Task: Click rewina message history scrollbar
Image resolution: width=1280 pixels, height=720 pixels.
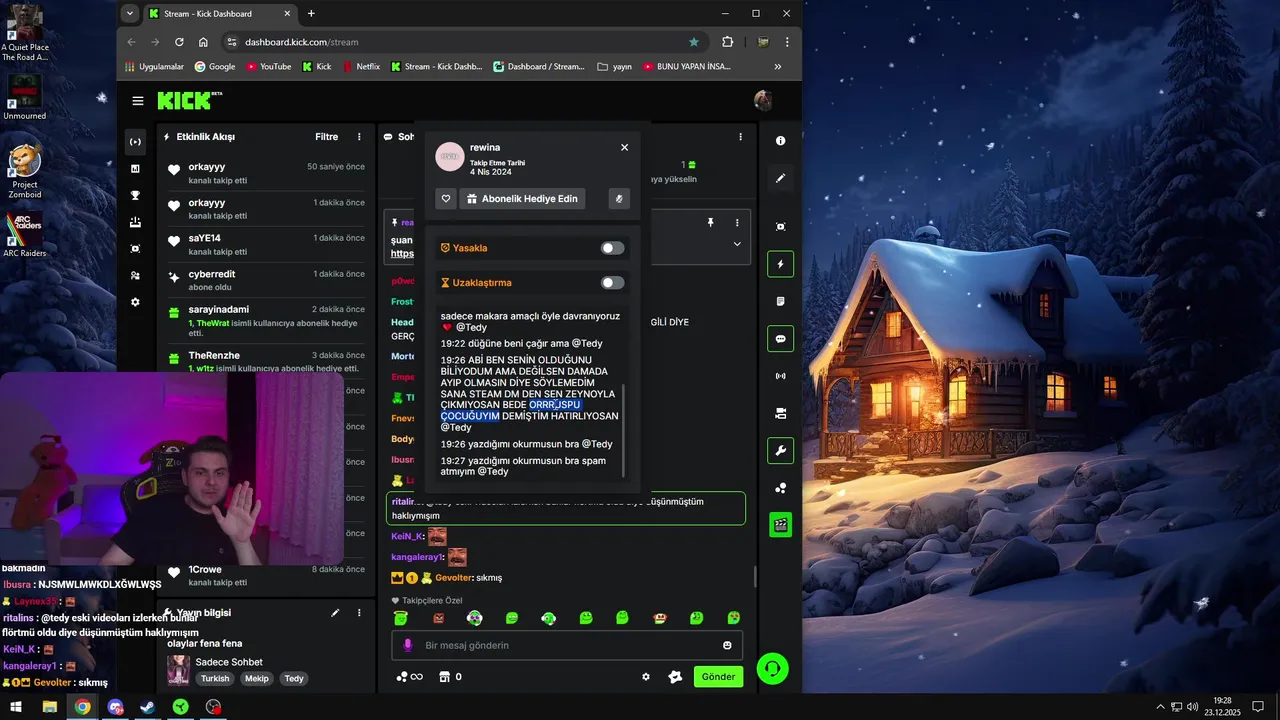Action: [x=624, y=430]
